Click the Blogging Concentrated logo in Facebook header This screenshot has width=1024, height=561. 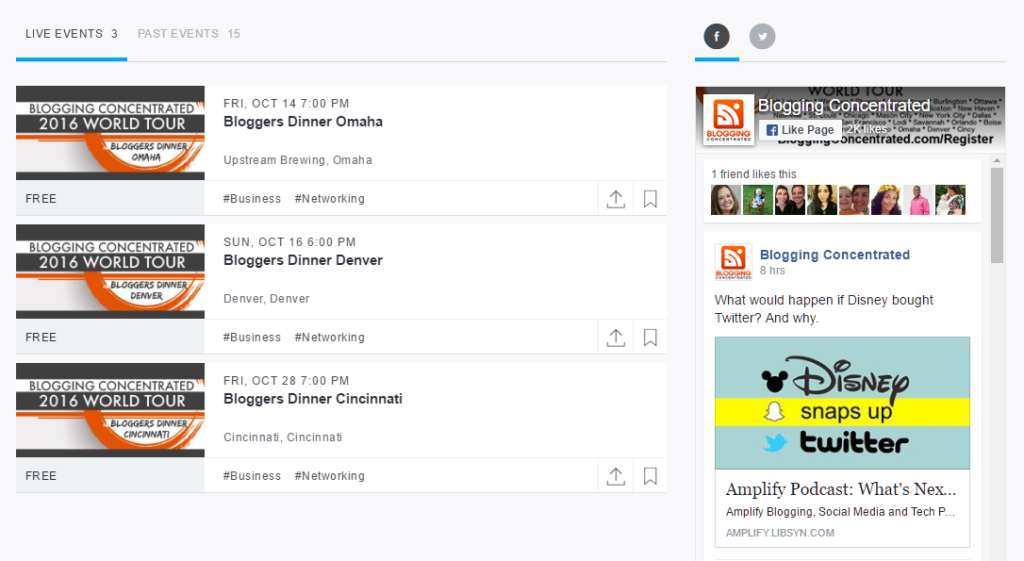click(728, 120)
